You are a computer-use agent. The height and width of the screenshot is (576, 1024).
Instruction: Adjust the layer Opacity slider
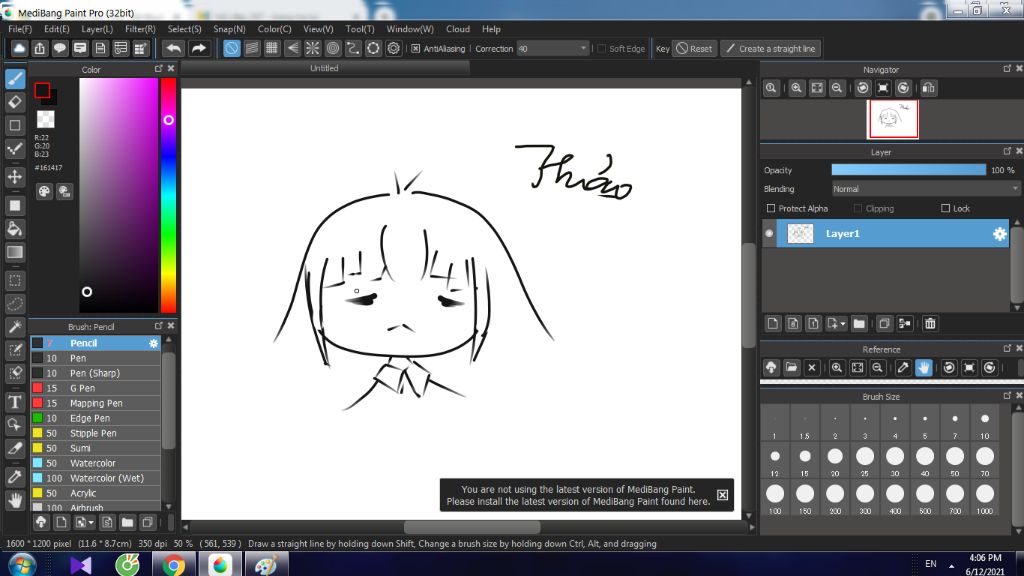click(908, 170)
